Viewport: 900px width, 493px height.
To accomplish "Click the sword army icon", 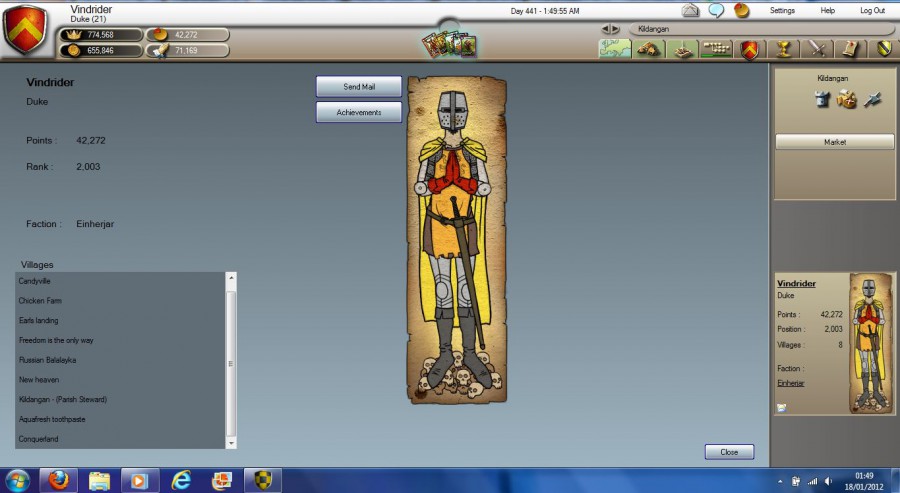I will click(x=817, y=48).
